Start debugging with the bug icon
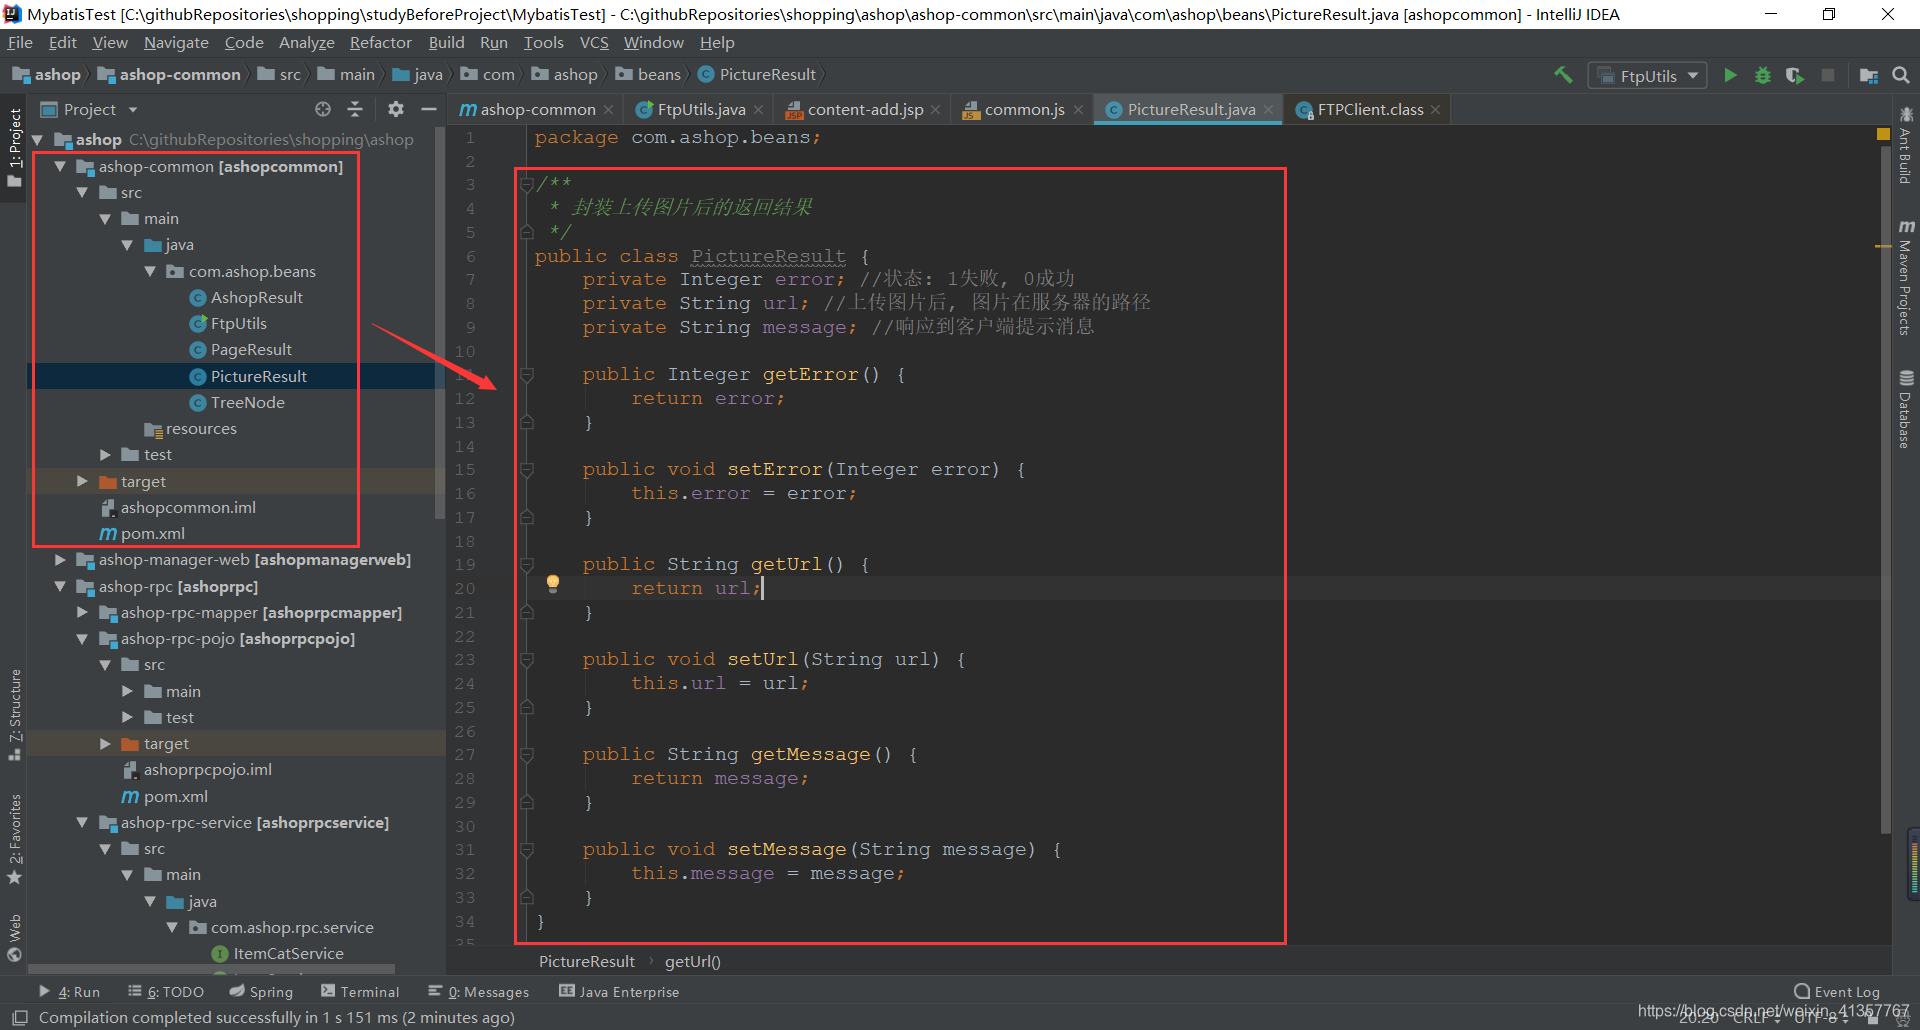Viewport: 1920px width, 1030px height. pos(1763,75)
